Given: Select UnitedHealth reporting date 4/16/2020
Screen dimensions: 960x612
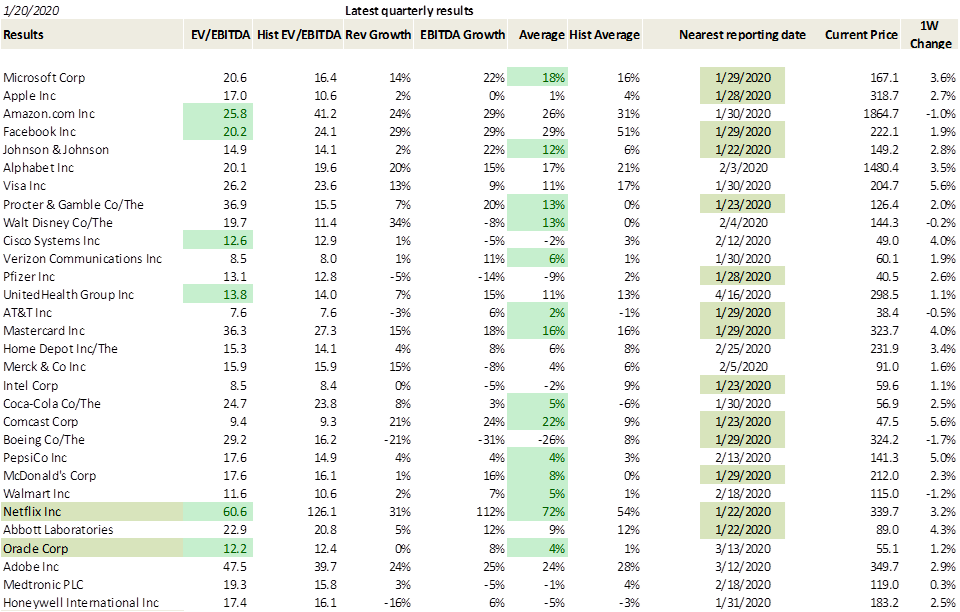Looking at the screenshot, I should coord(742,294).
